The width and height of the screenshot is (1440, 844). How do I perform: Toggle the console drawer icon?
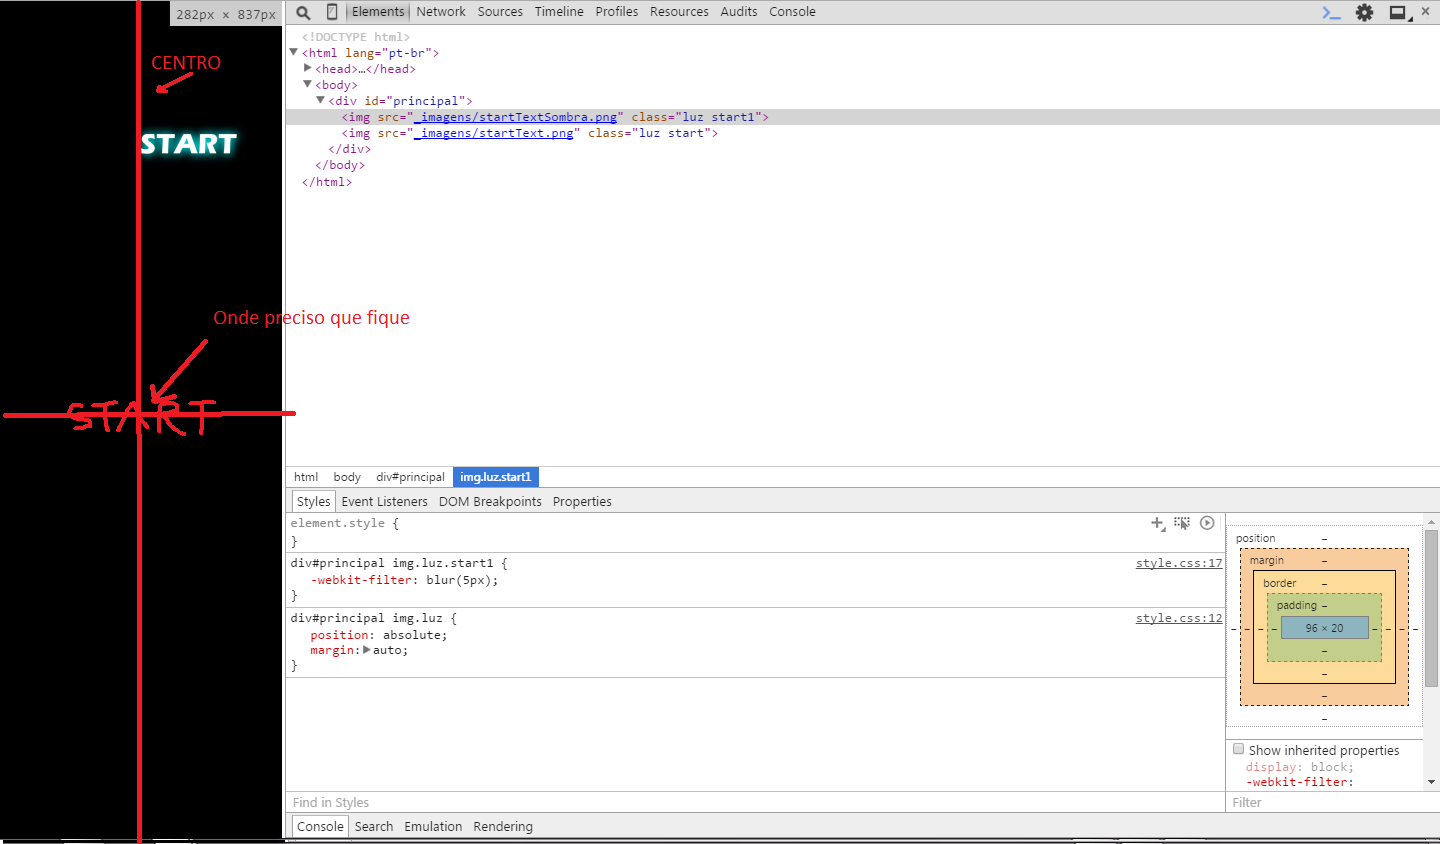(1331, 13)
